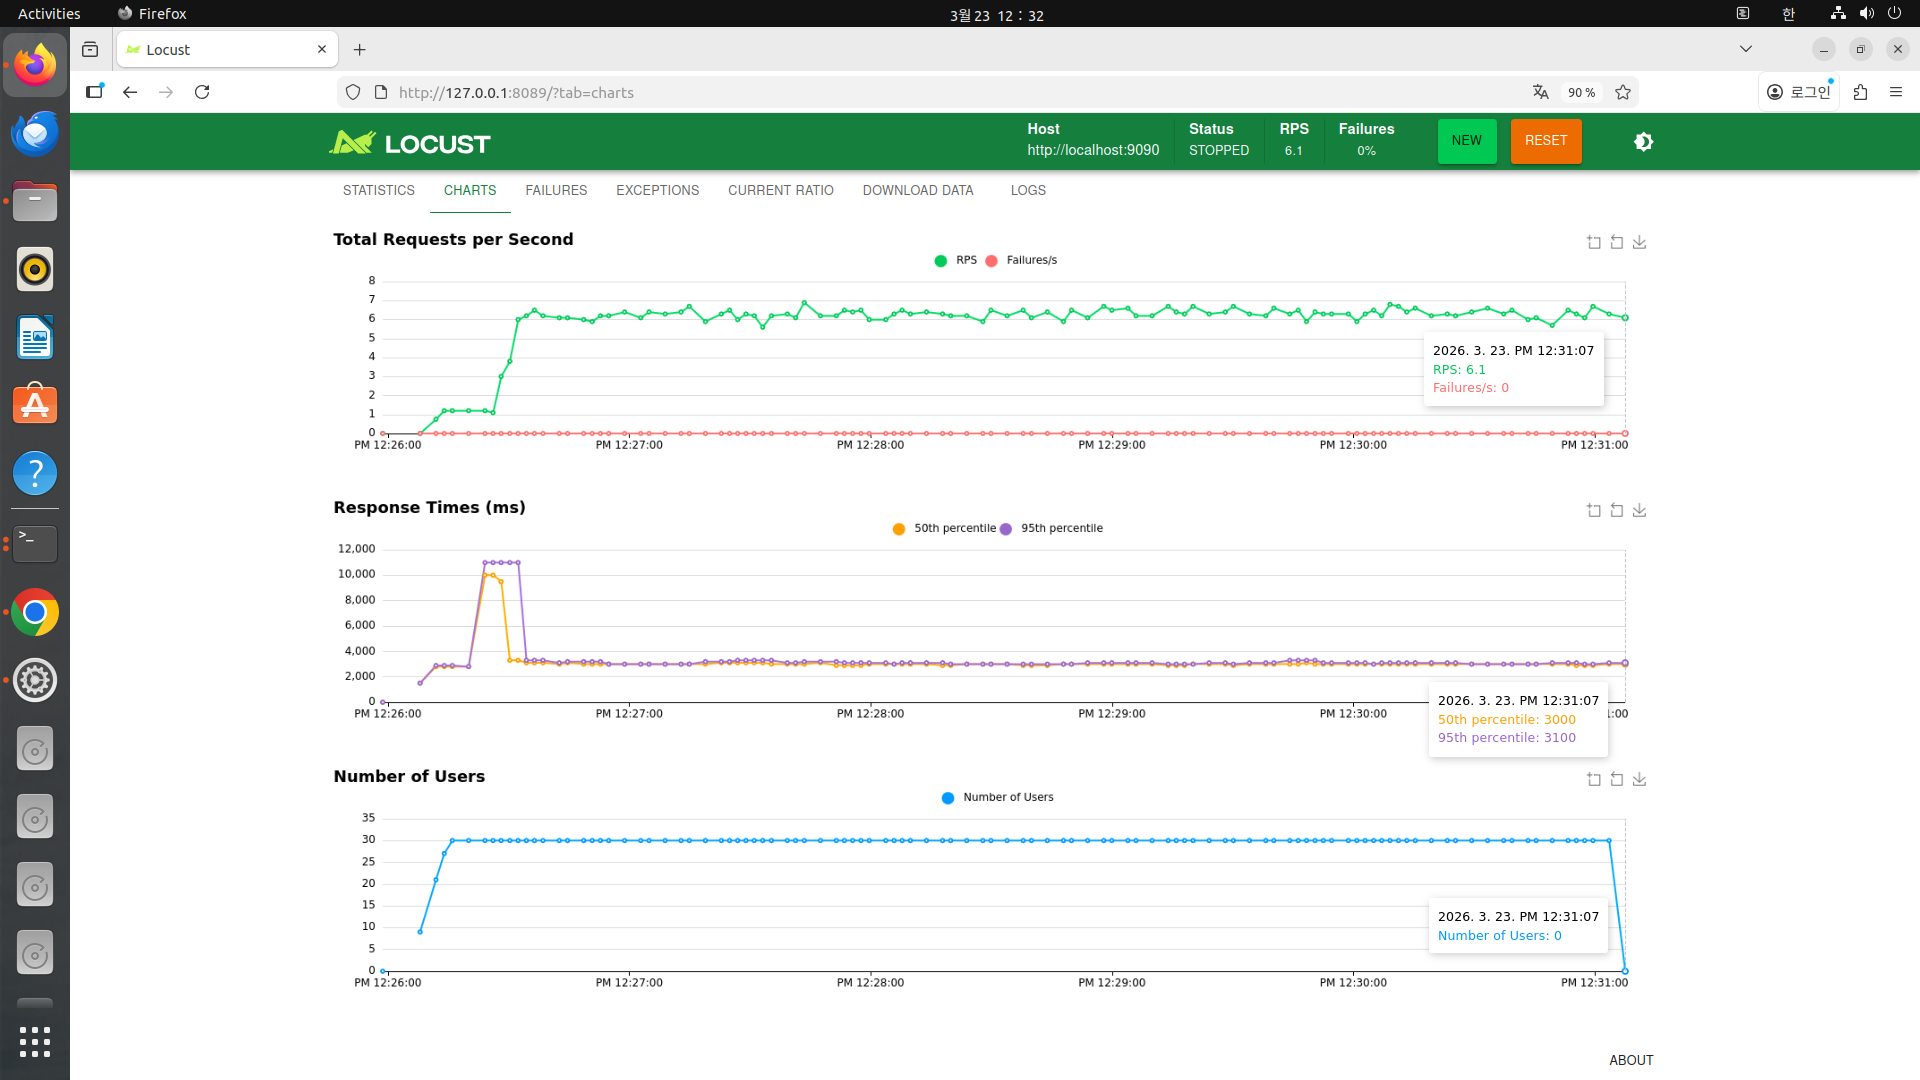
Task: Toggle dark mode with the theme icon
Action: click(x=1643, y=142)
